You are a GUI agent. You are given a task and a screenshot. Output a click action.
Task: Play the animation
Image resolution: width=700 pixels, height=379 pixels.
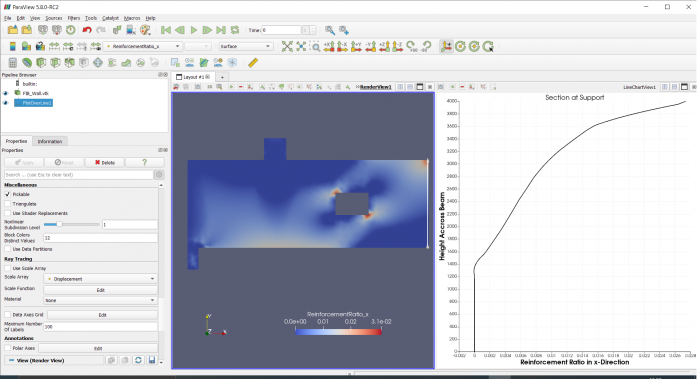click(194, 30)
